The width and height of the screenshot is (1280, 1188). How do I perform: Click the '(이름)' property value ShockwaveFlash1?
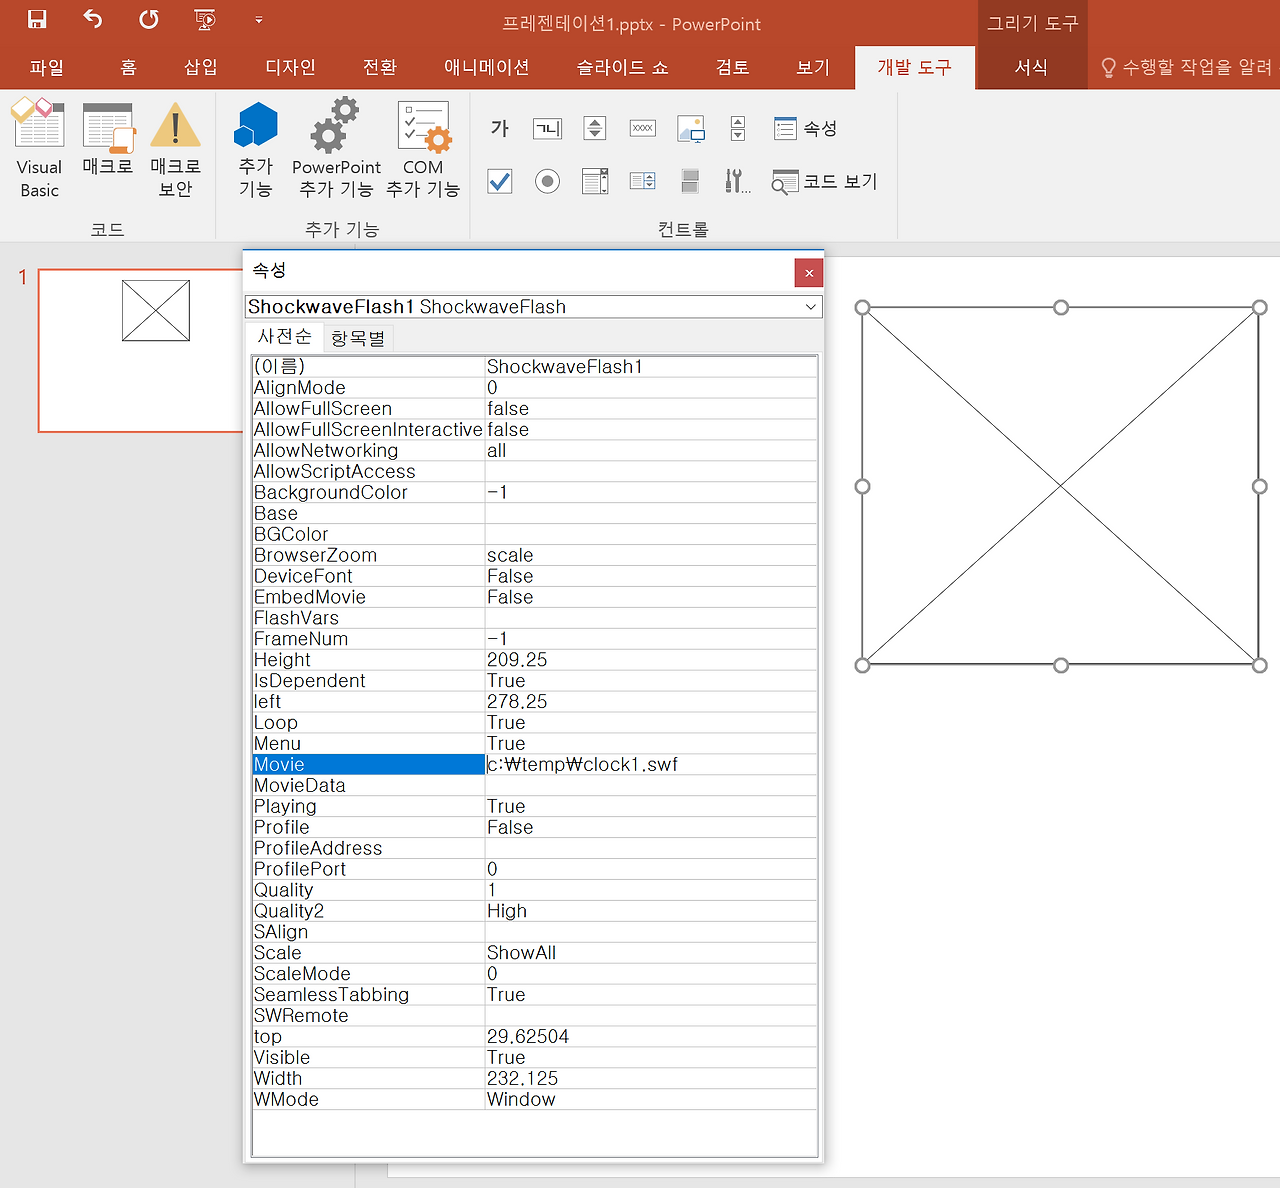[650, 367]
